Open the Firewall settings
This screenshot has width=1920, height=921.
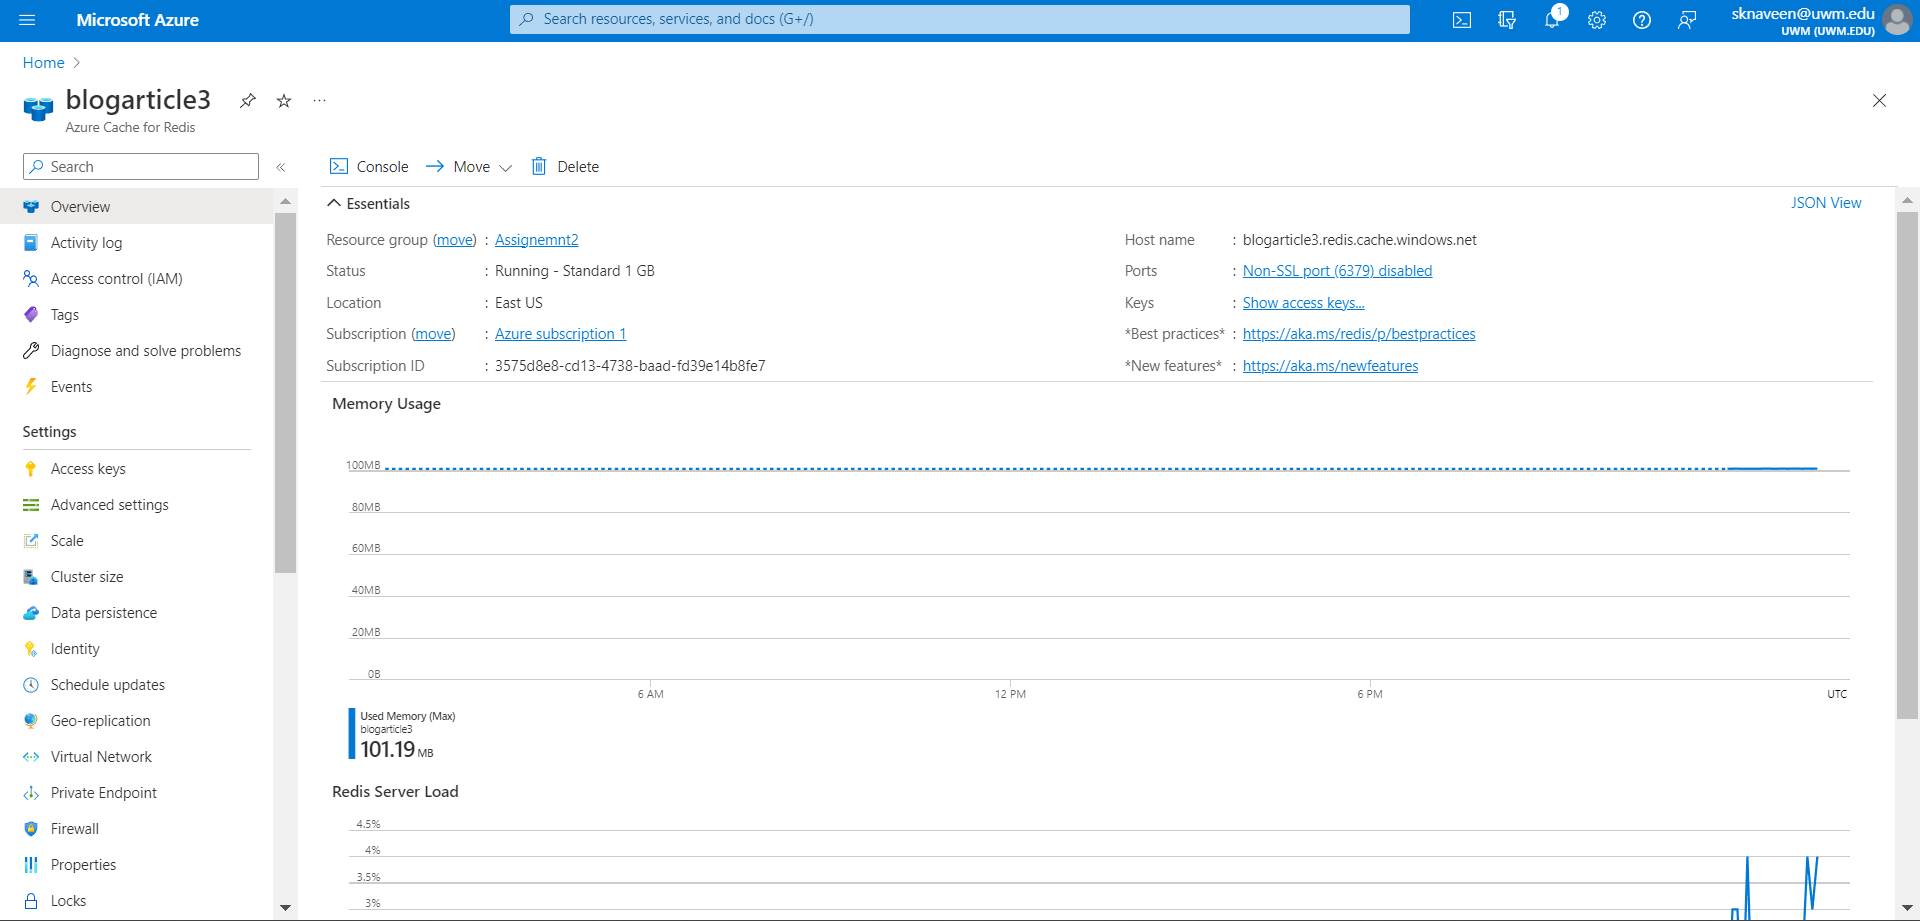point(74,828)
